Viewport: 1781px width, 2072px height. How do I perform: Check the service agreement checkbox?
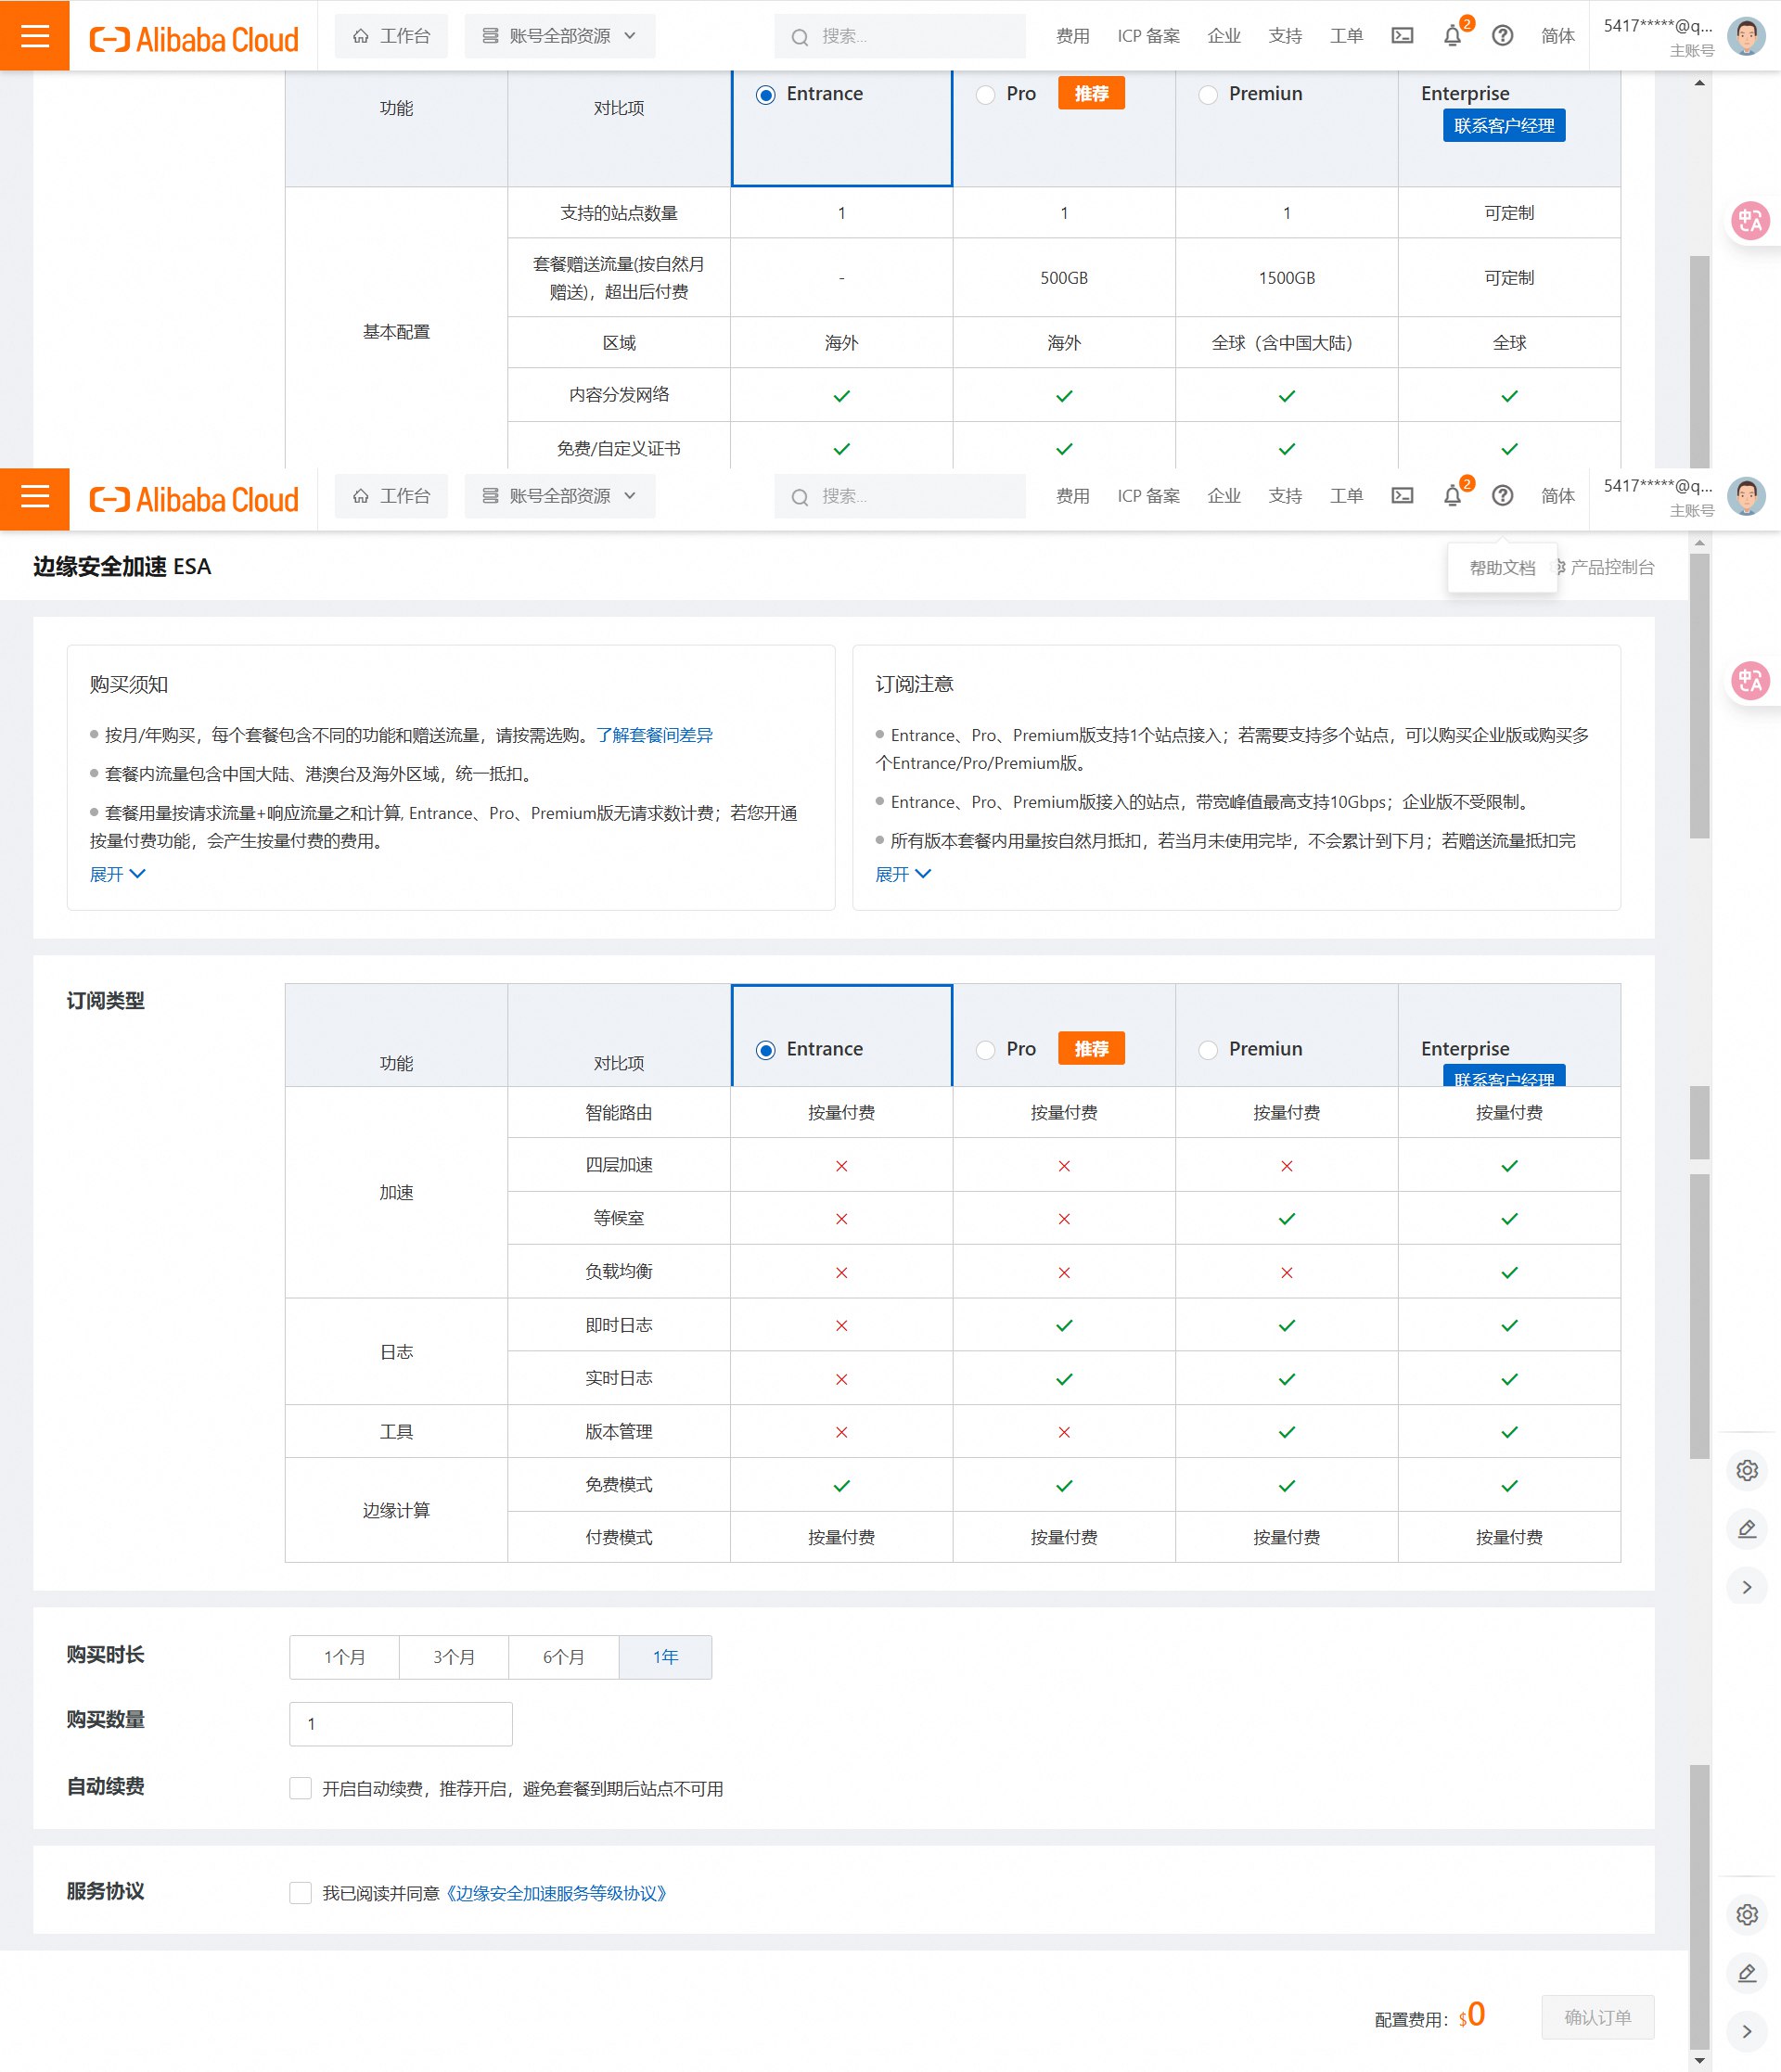pos(300,1892)
